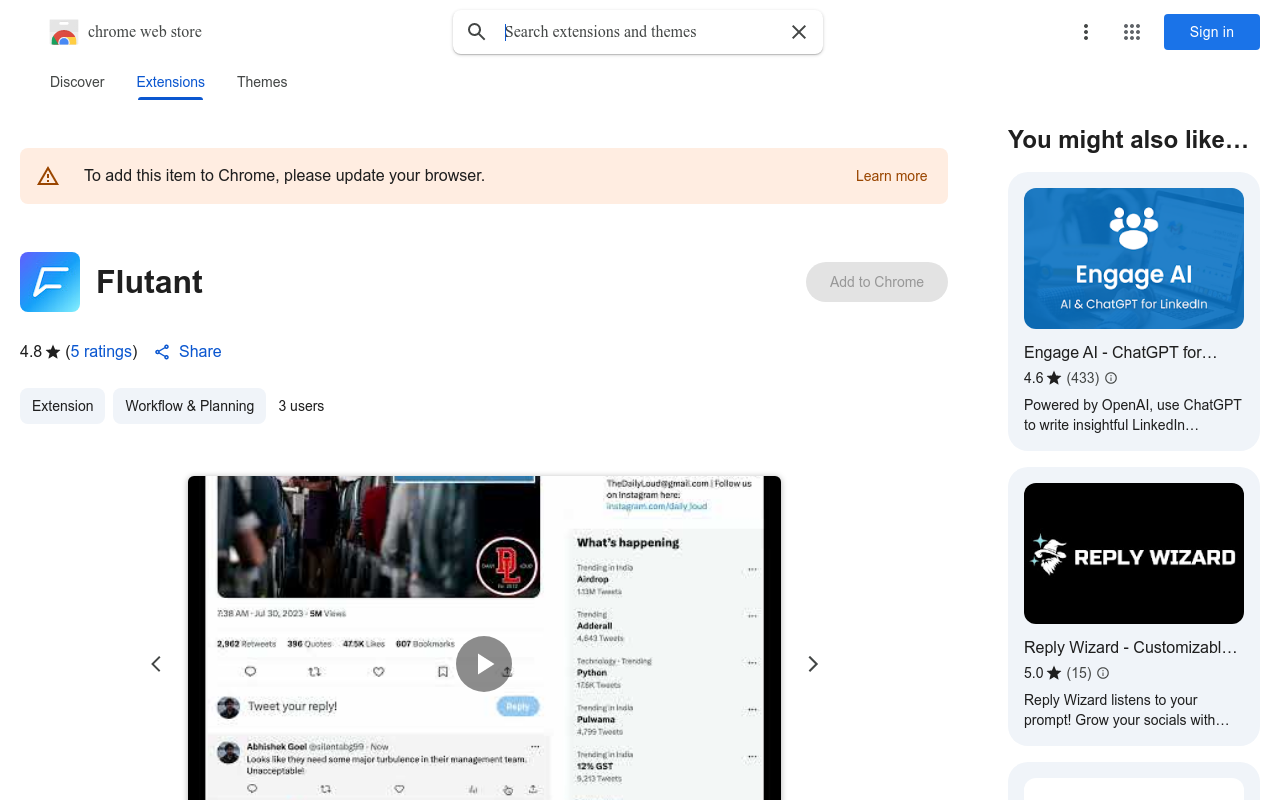Open the Engage AI thumbnail image
The image size is (1280, 800).
point(1134,258)
